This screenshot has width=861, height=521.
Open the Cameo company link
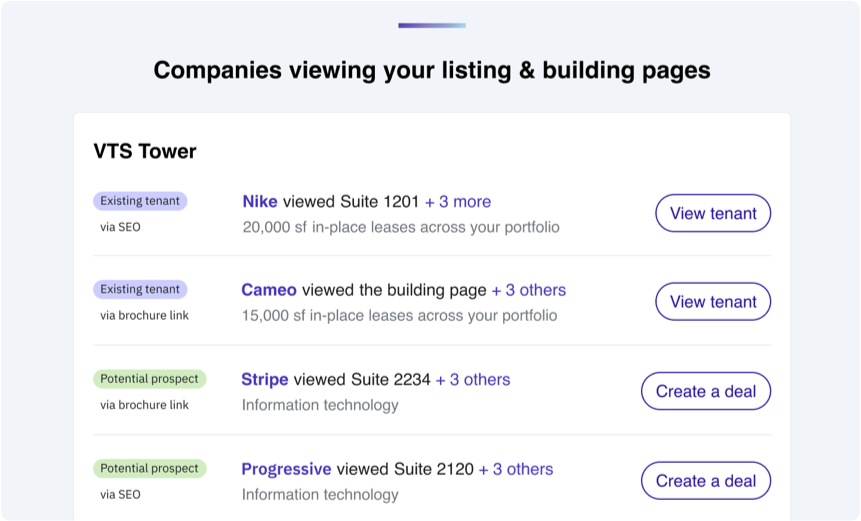[x=269, y=290]
